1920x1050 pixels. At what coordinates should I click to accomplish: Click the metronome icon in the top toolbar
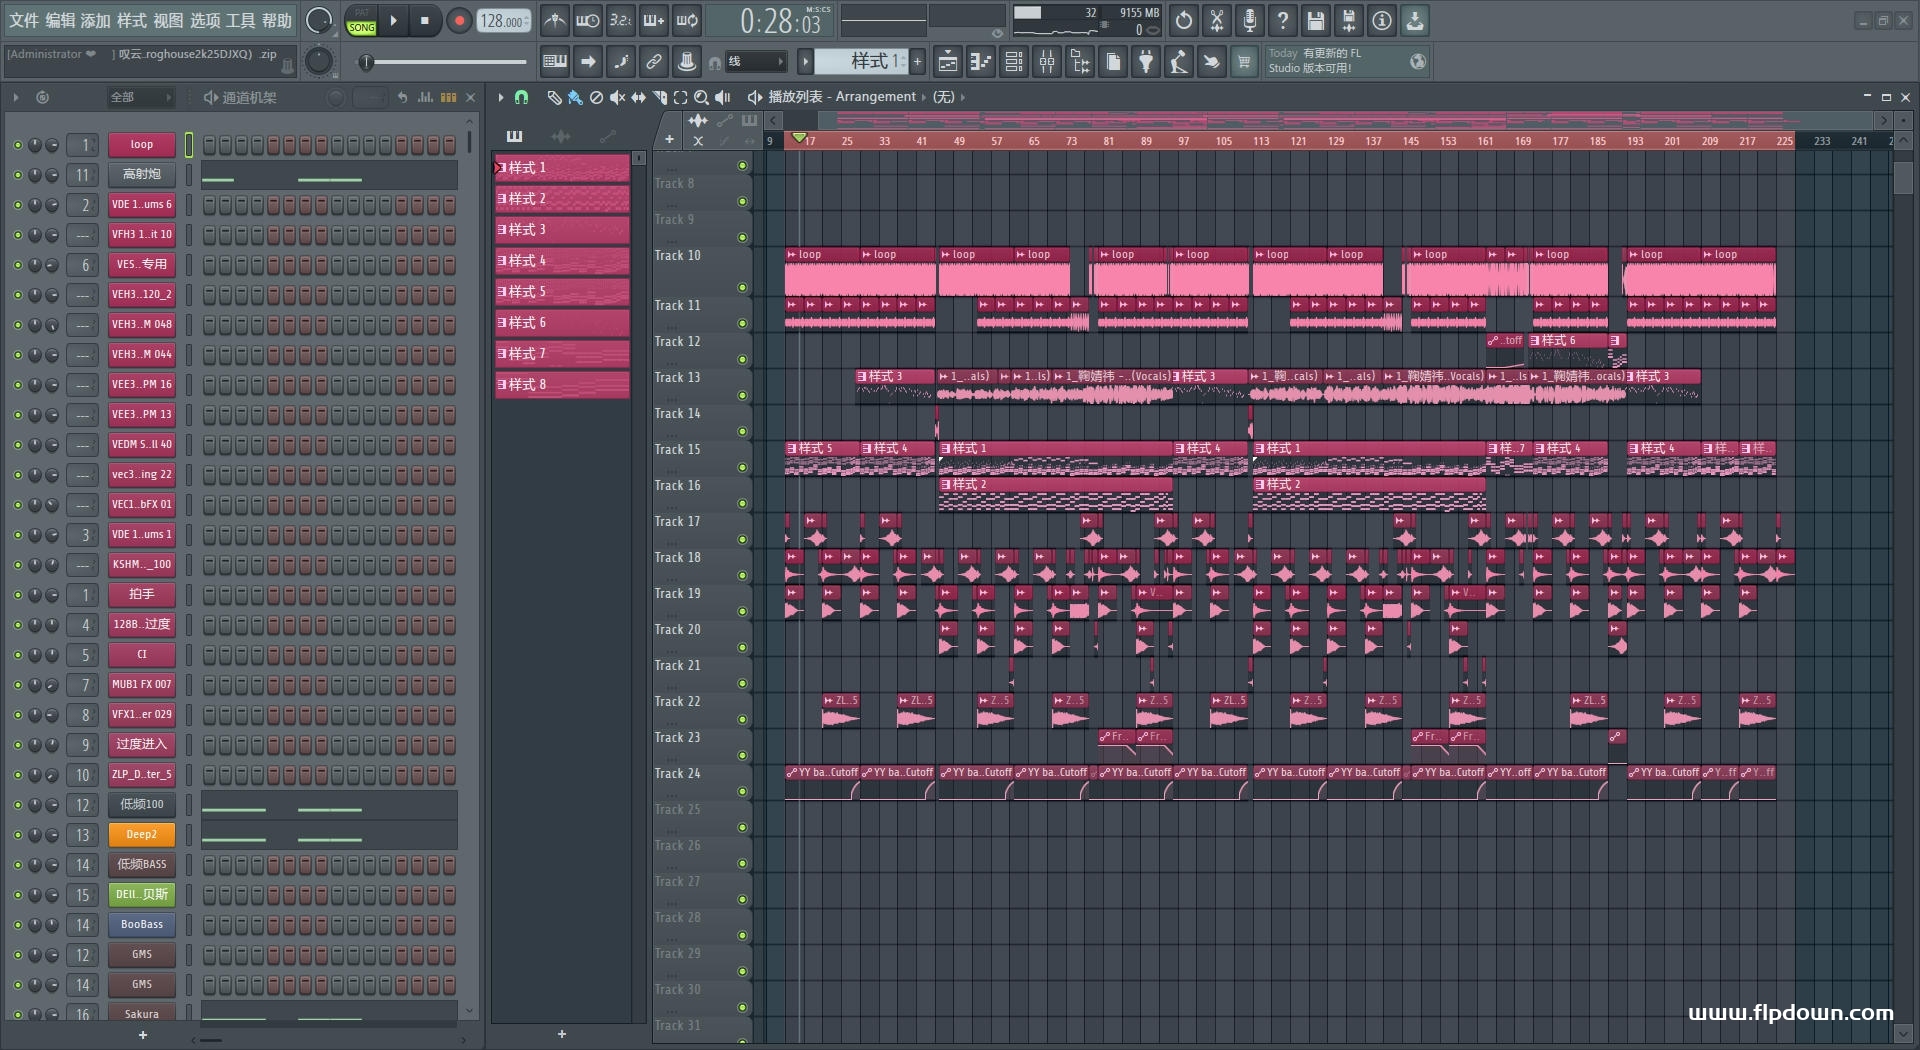[555, 20]
